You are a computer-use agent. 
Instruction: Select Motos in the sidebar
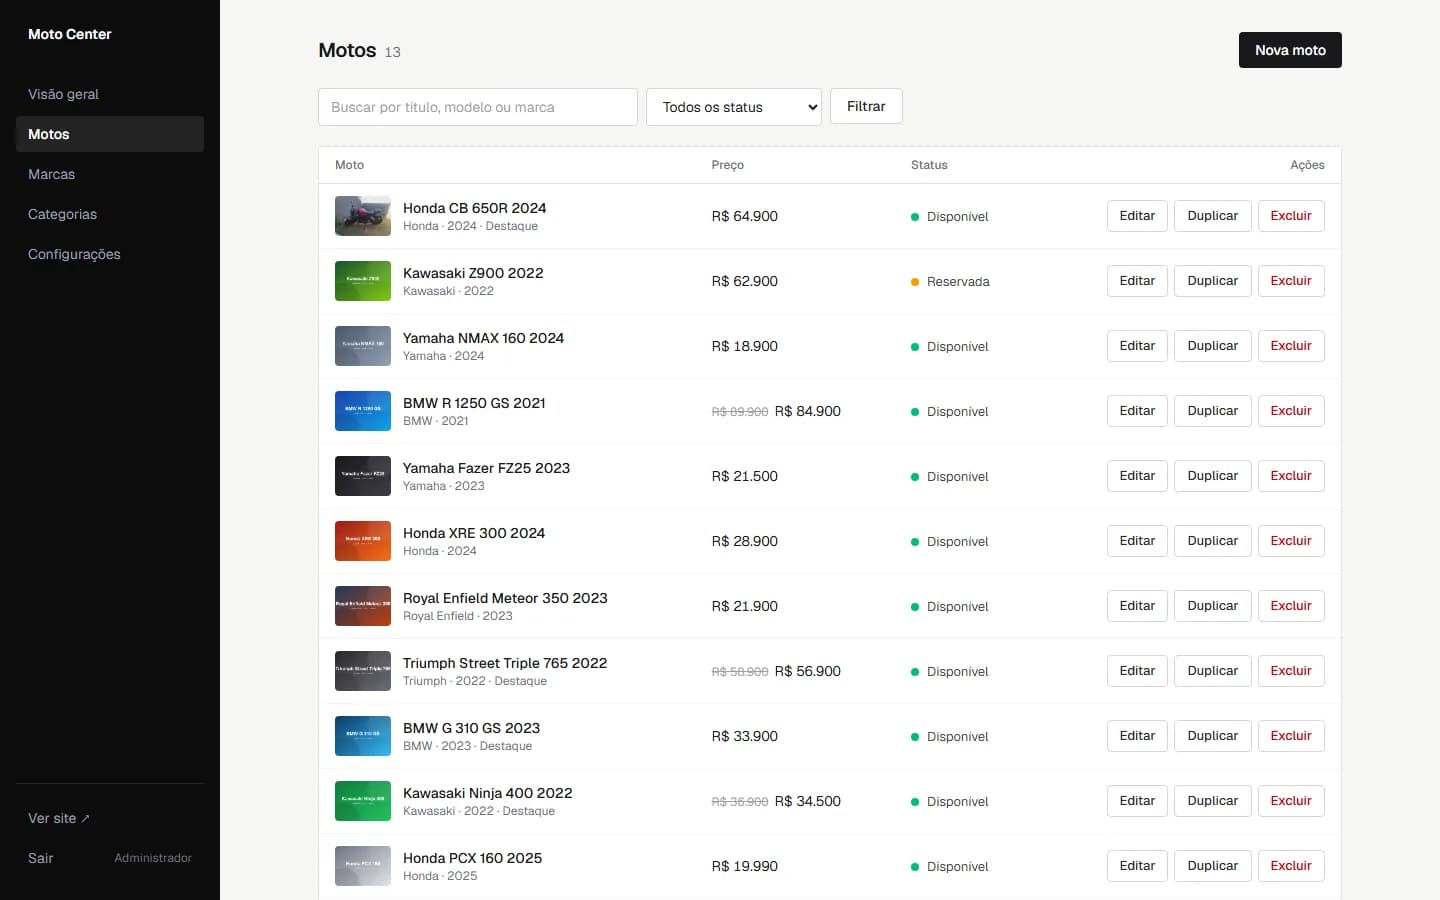pos(110,134)
